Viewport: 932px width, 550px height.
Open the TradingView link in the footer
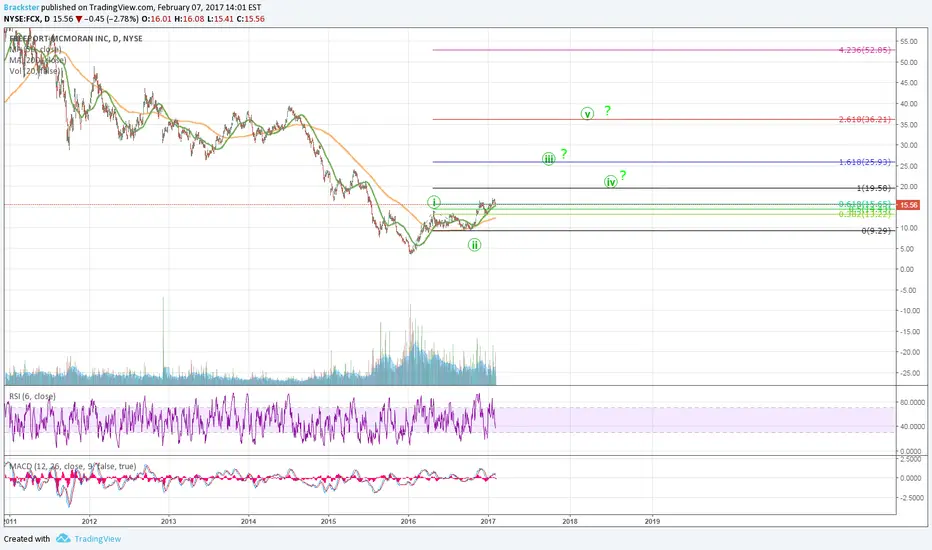pos(97,539)
